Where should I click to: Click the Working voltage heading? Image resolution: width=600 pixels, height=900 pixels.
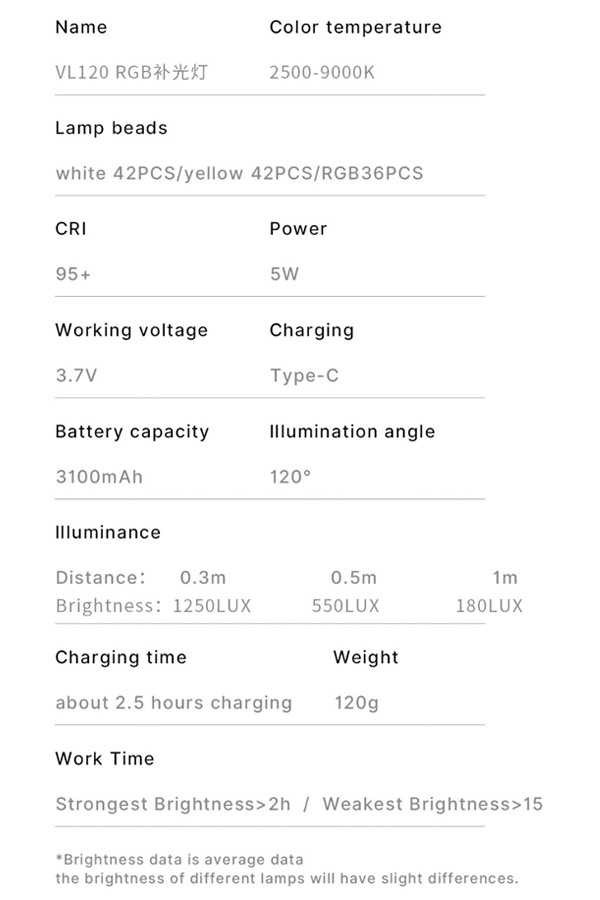[x=131, y=330]
